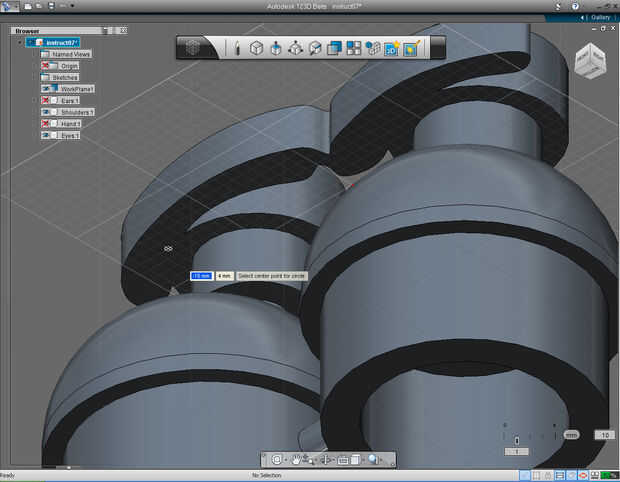
Task: Select the Pan hand navigation tool
Action: click(x=296, y=459)
